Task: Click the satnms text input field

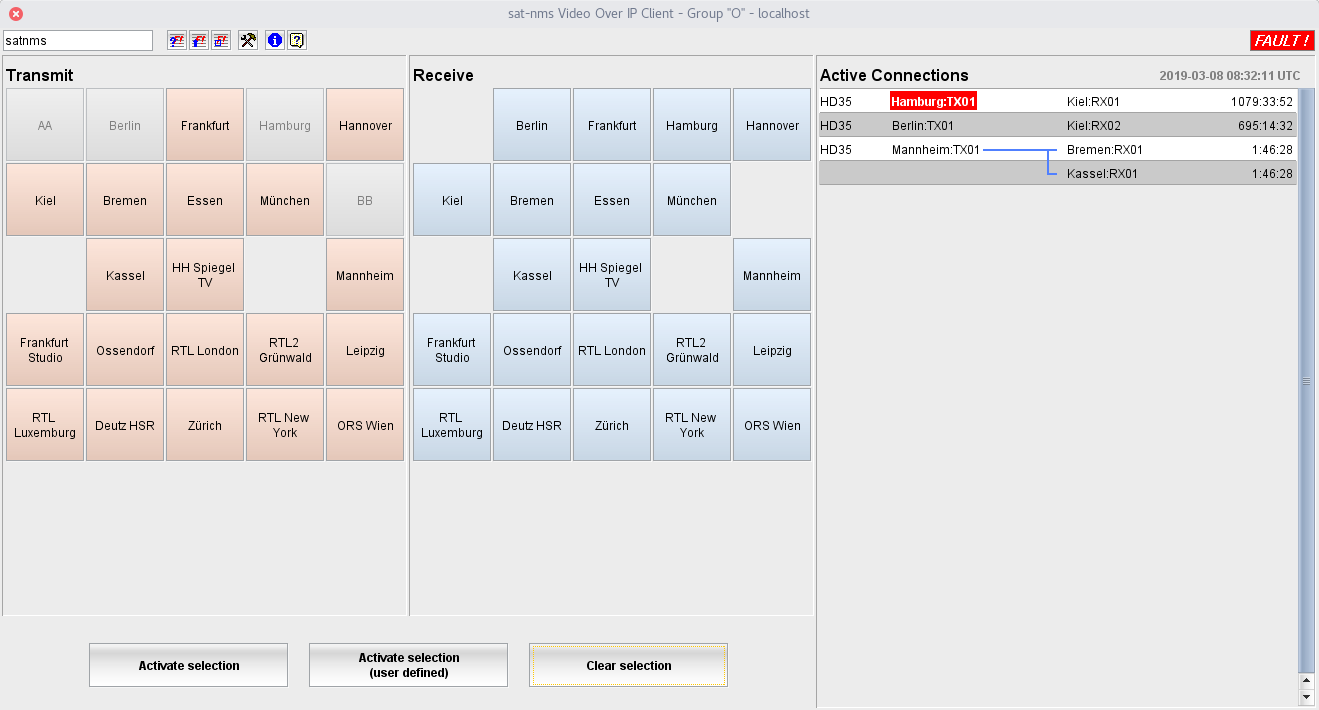Action: [x=78, y=41]
